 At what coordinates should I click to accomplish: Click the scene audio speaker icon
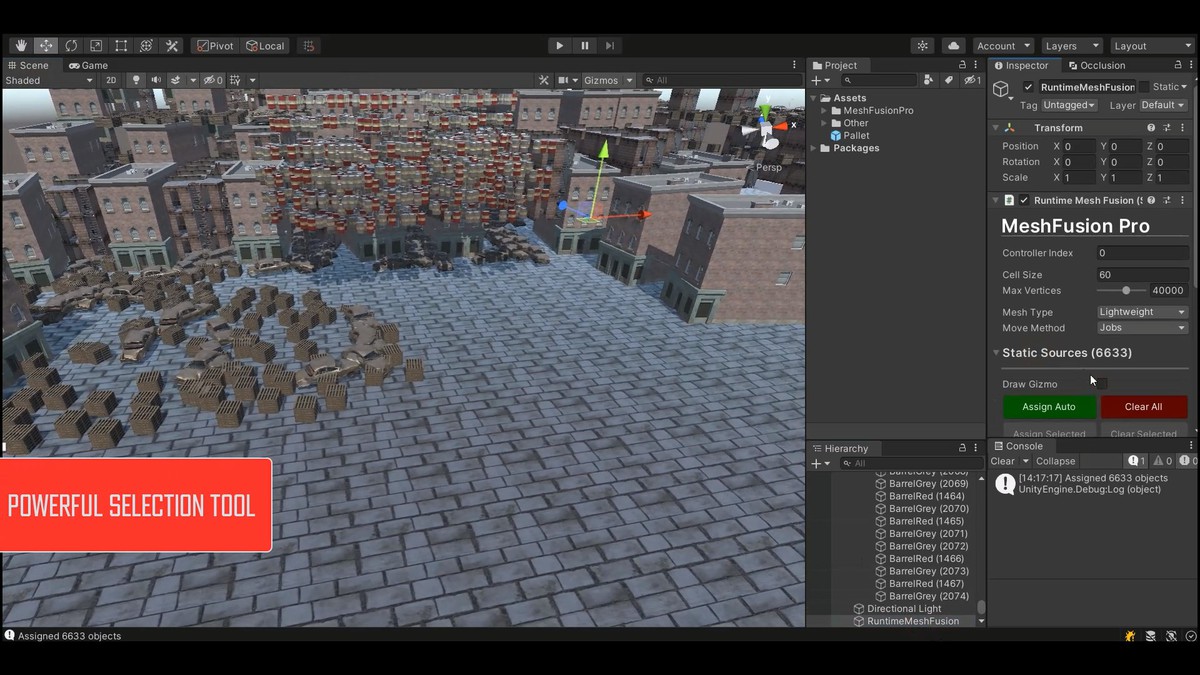(155, 80)
